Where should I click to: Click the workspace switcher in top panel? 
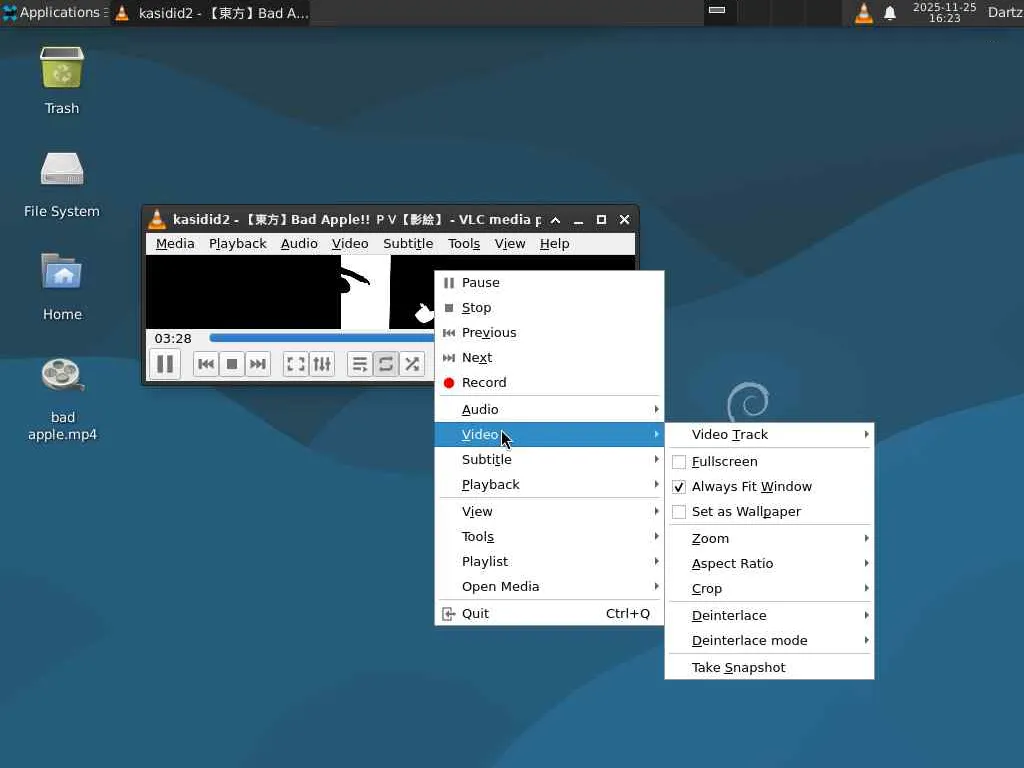click(772, 12)
